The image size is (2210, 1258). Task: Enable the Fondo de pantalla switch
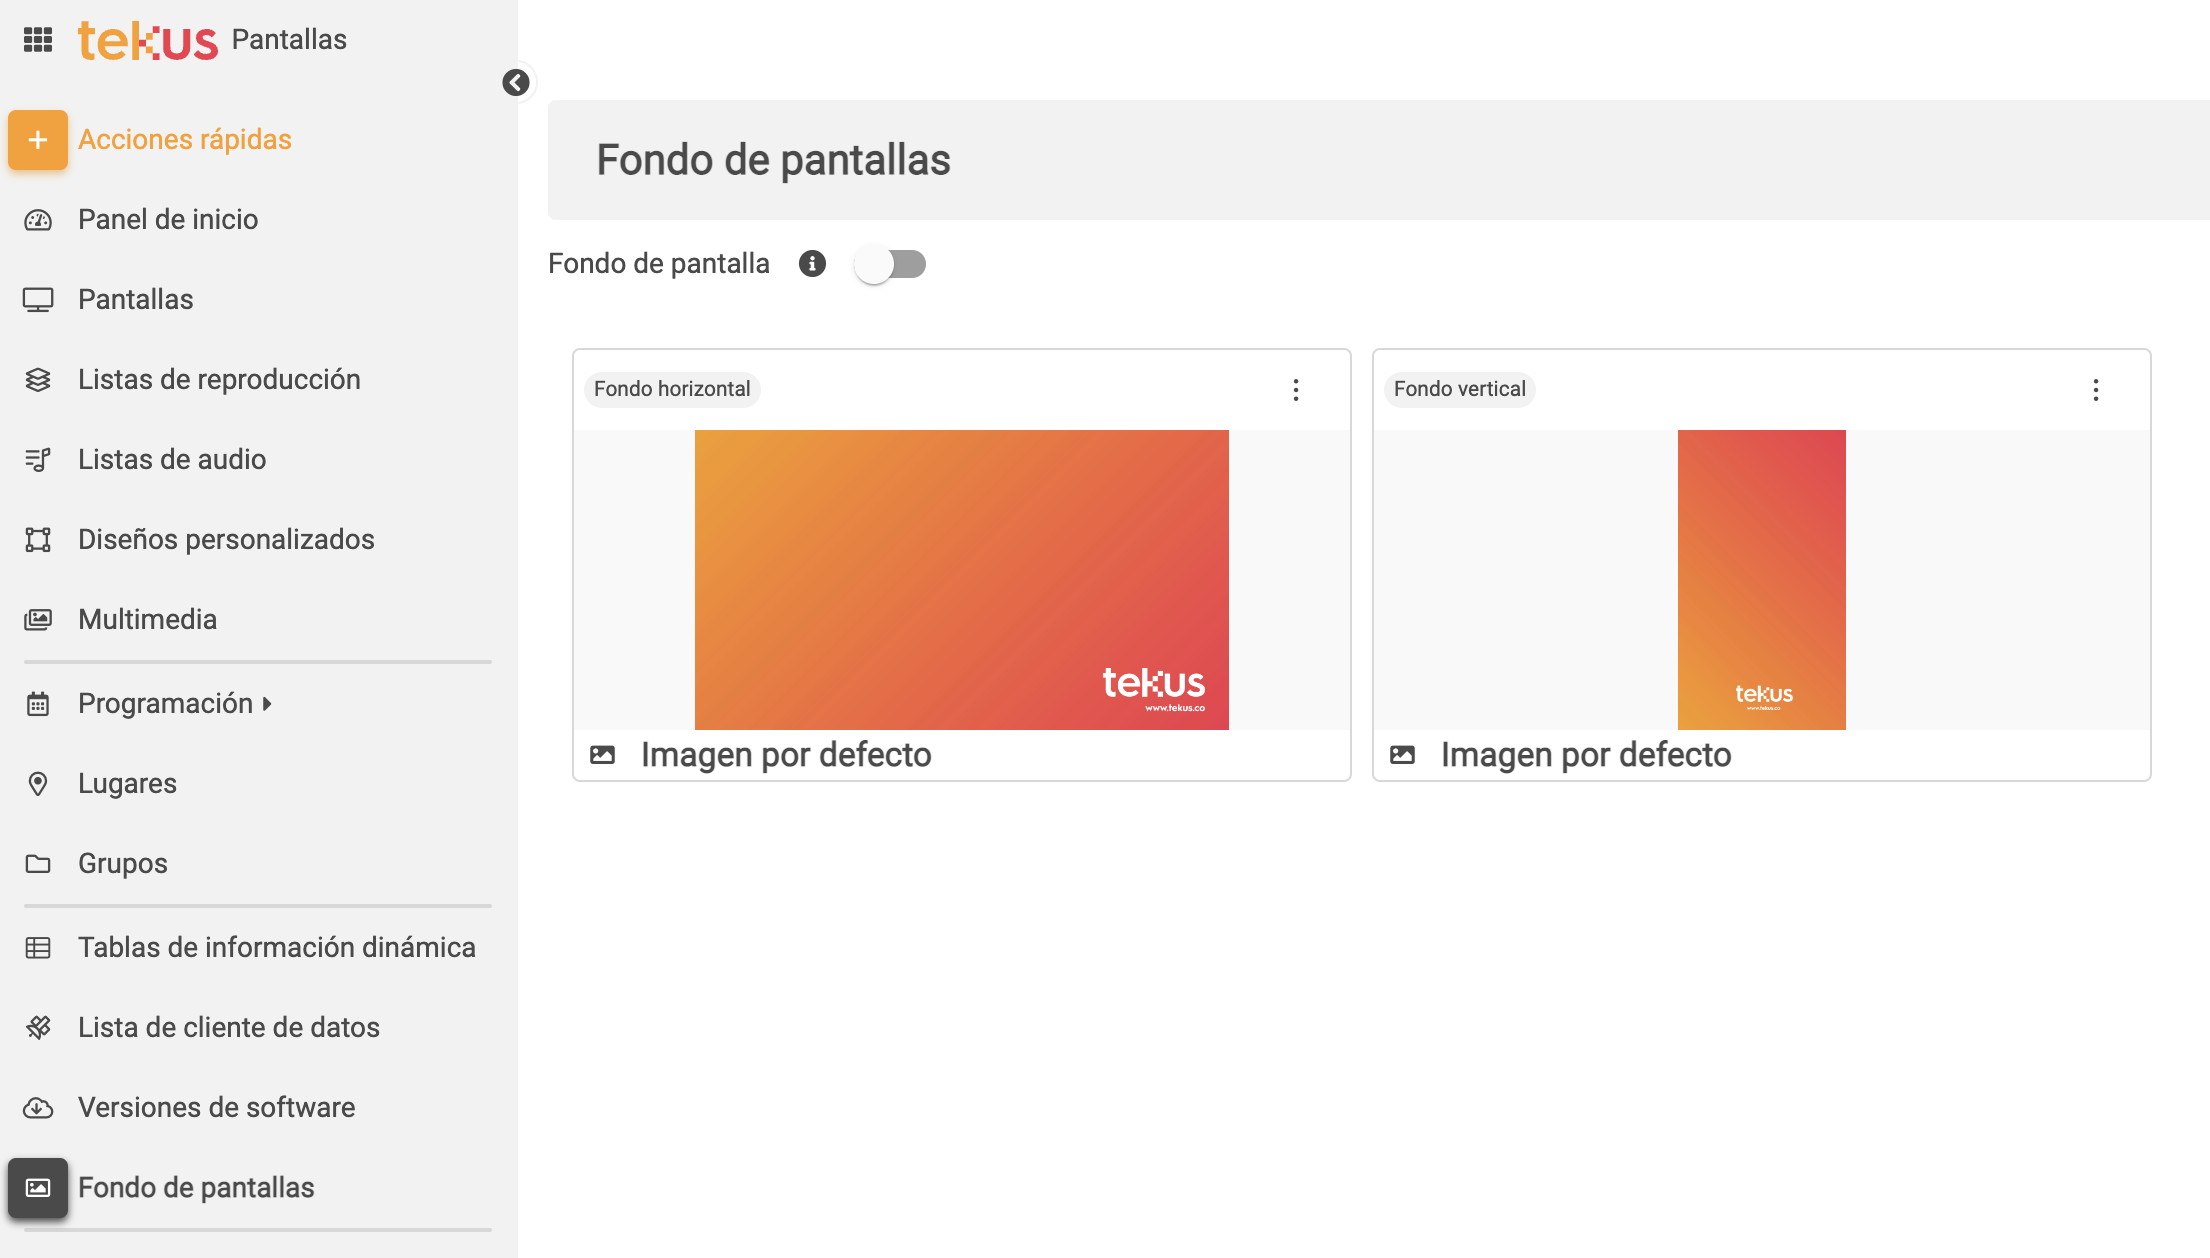[892, 263]
